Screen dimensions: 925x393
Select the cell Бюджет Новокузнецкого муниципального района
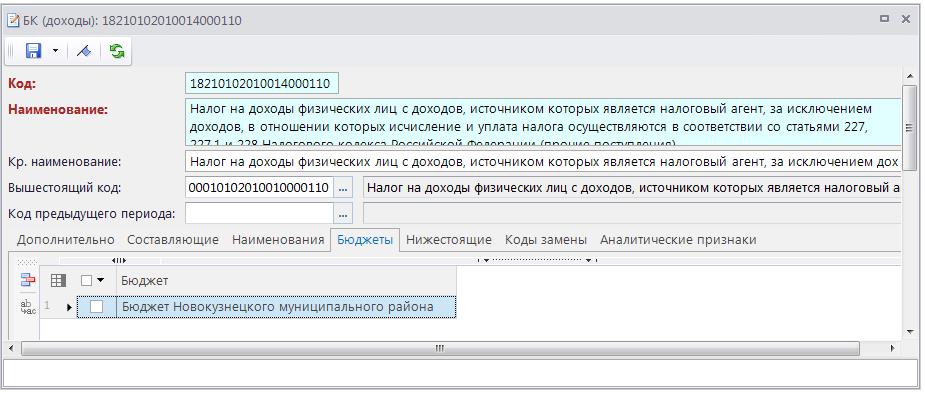[x=286, y=307]
